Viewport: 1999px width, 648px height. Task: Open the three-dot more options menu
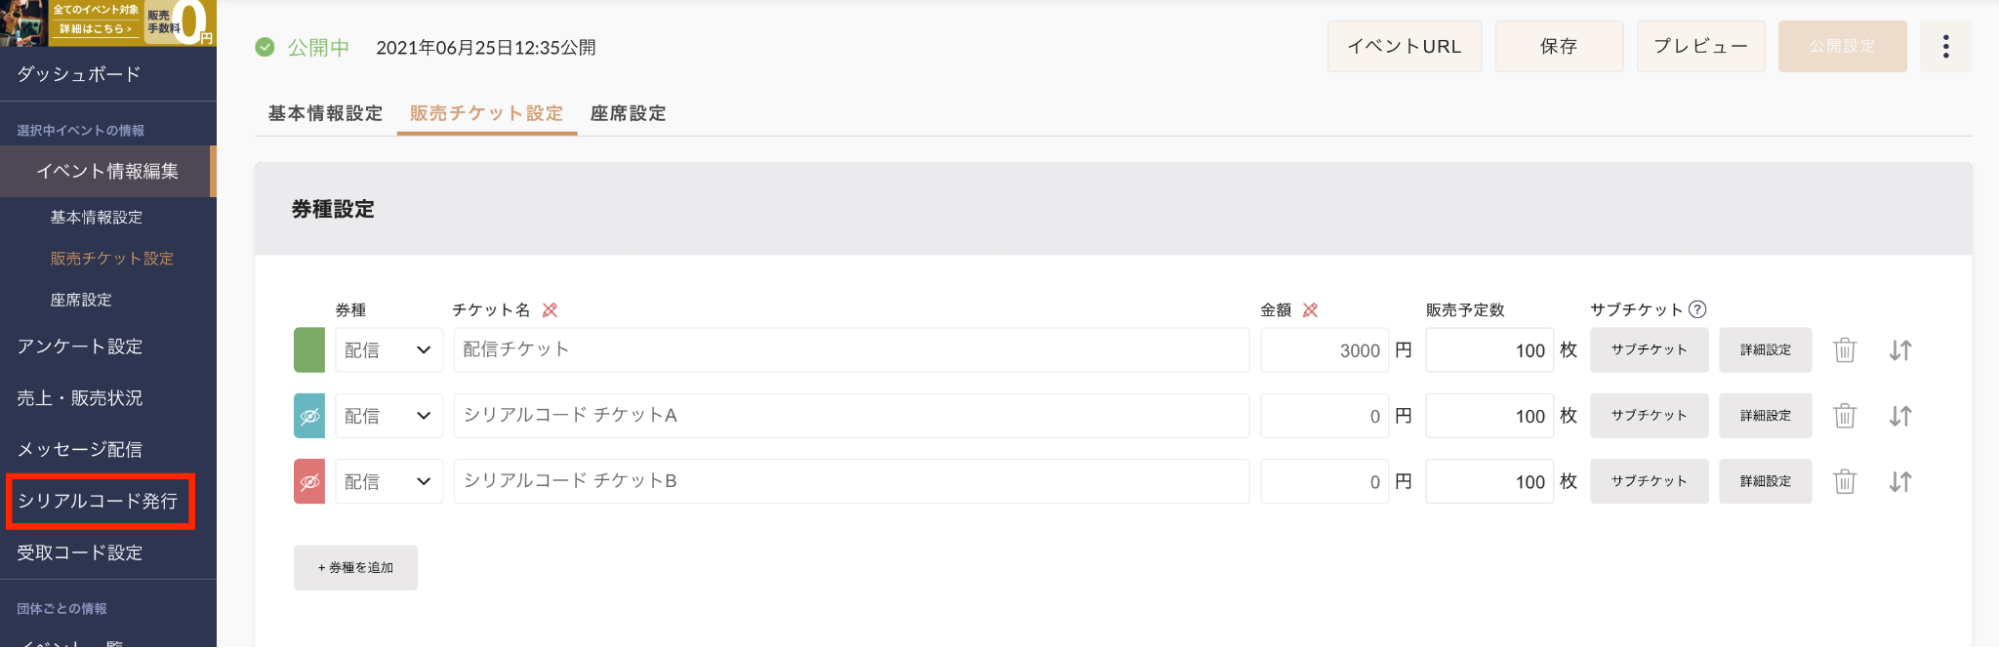coord(1945,46)
